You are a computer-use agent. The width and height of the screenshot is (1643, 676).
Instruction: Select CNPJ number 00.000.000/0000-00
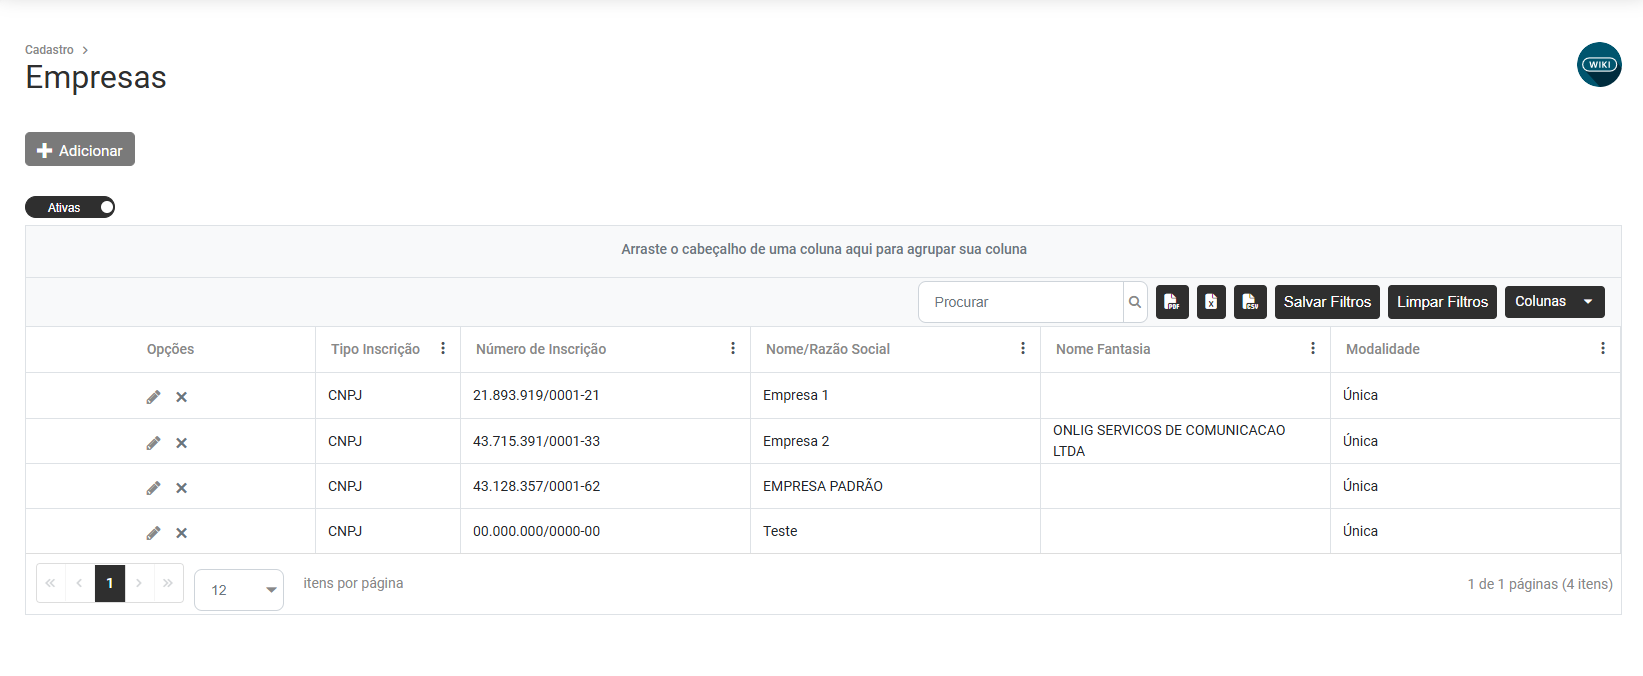[x=536, y=531]
